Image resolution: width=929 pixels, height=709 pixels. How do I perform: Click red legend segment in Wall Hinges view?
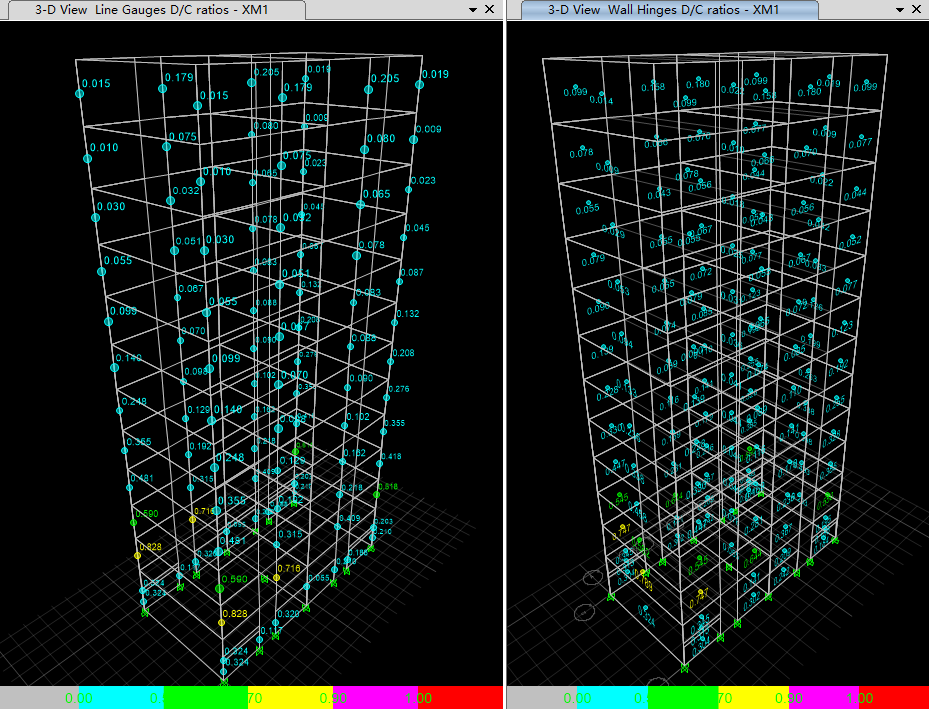pos(894,698)
